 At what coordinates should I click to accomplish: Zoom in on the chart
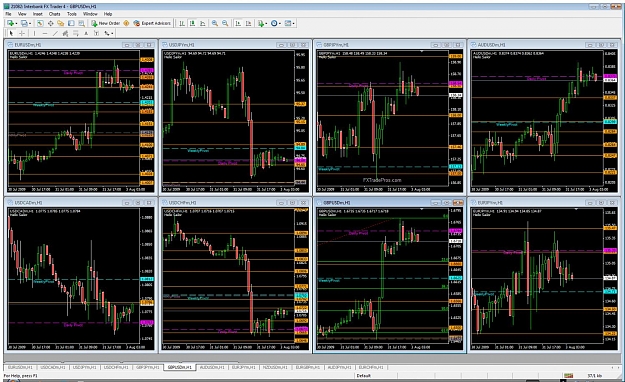(x=214, y=24)
